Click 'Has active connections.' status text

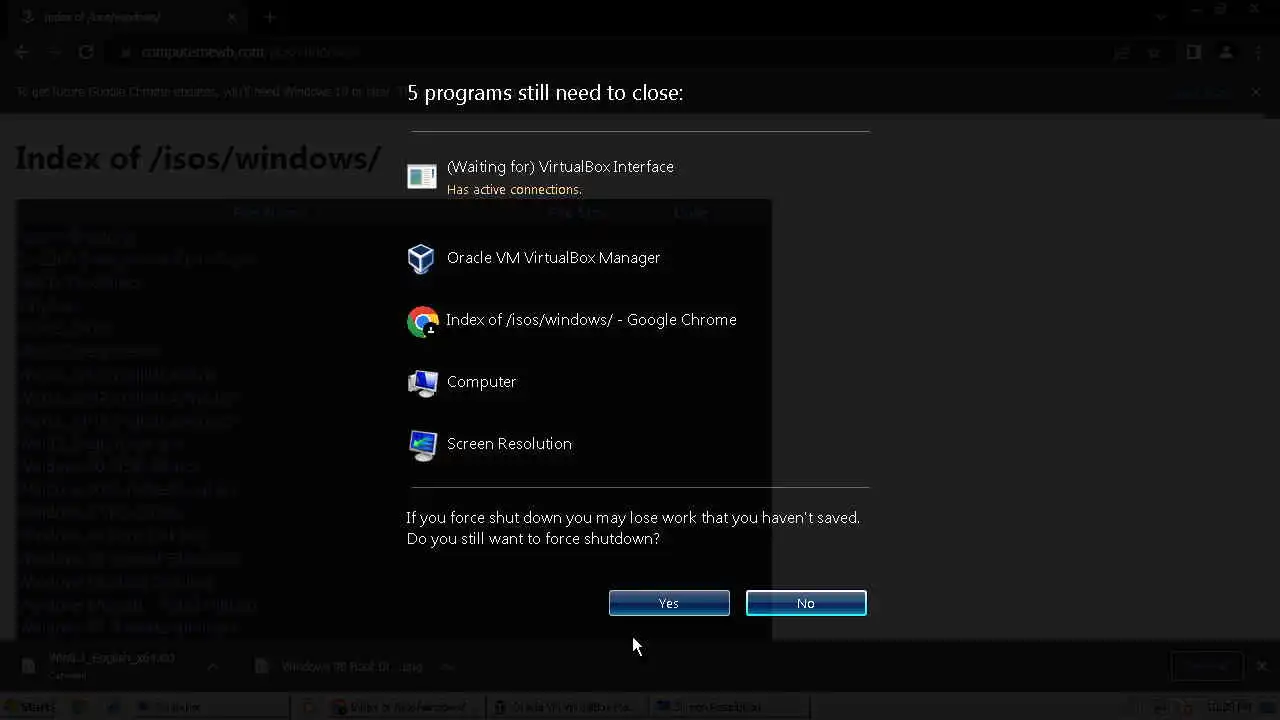514,189
